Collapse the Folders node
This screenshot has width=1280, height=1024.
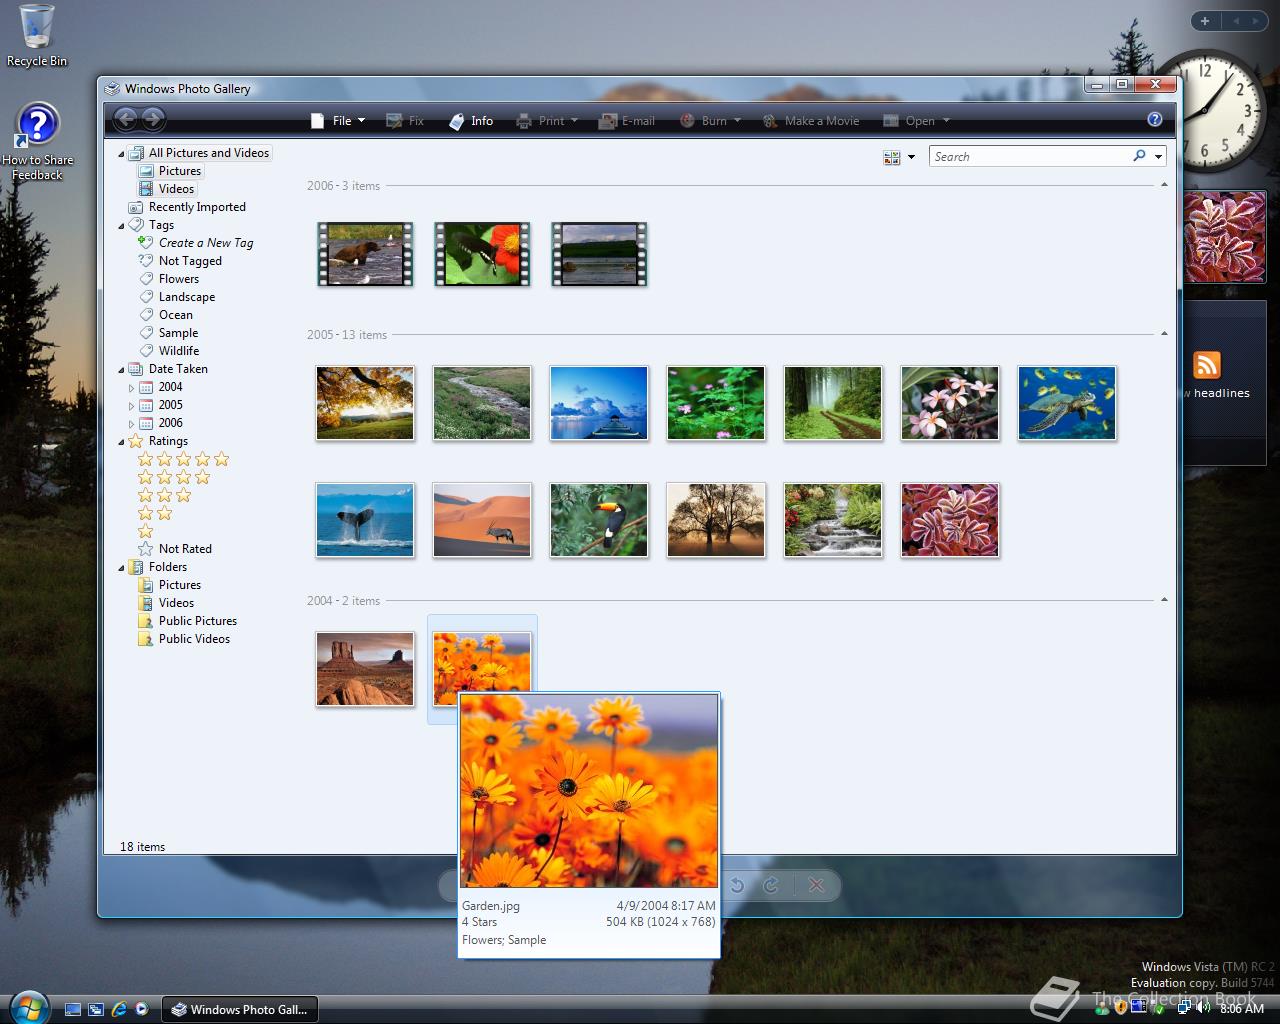coord(122,568)
